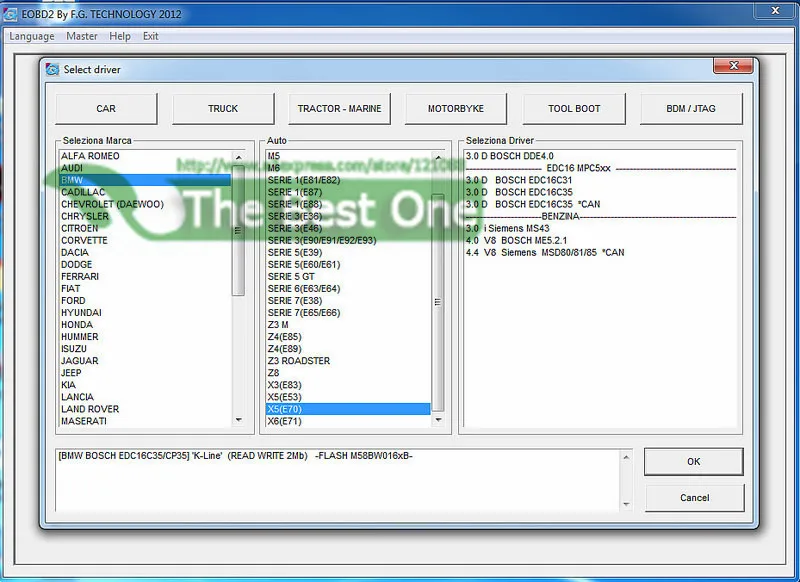Click the Auto list scrollbar thumb
This screenshot has width=800, height=582.
pos(438,302)
